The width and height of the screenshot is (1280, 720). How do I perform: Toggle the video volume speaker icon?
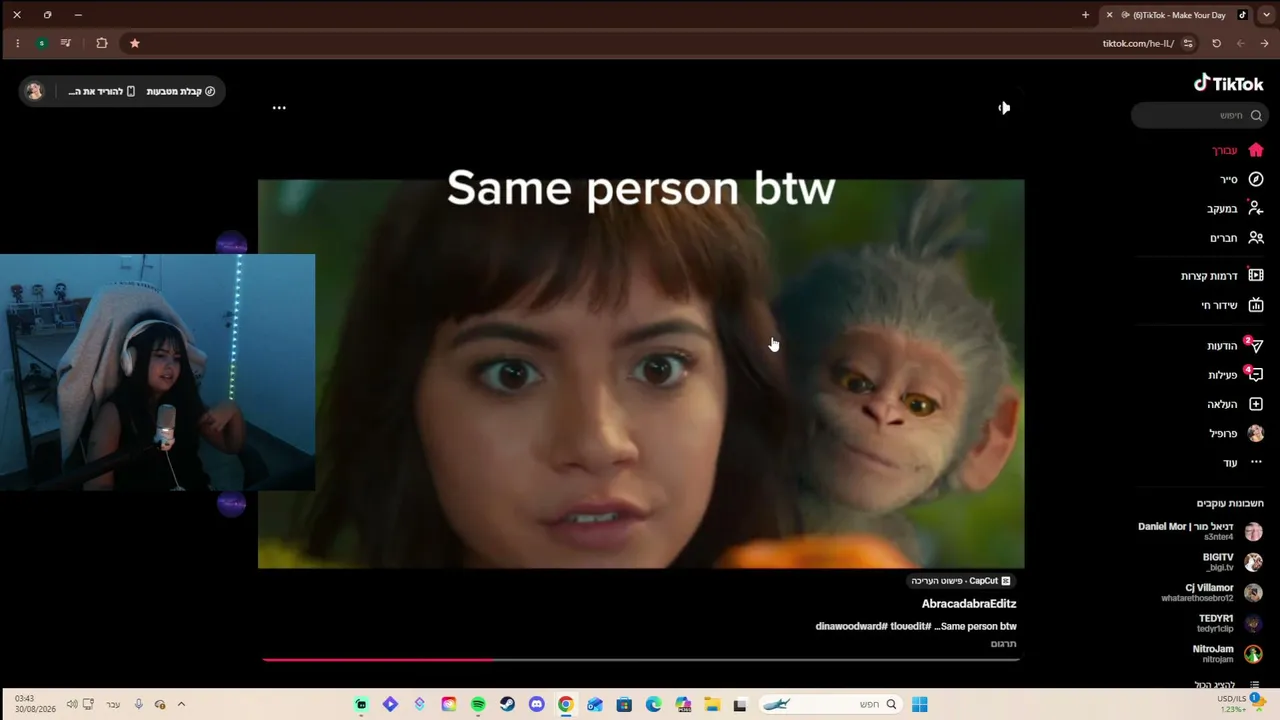[1004, 108]
